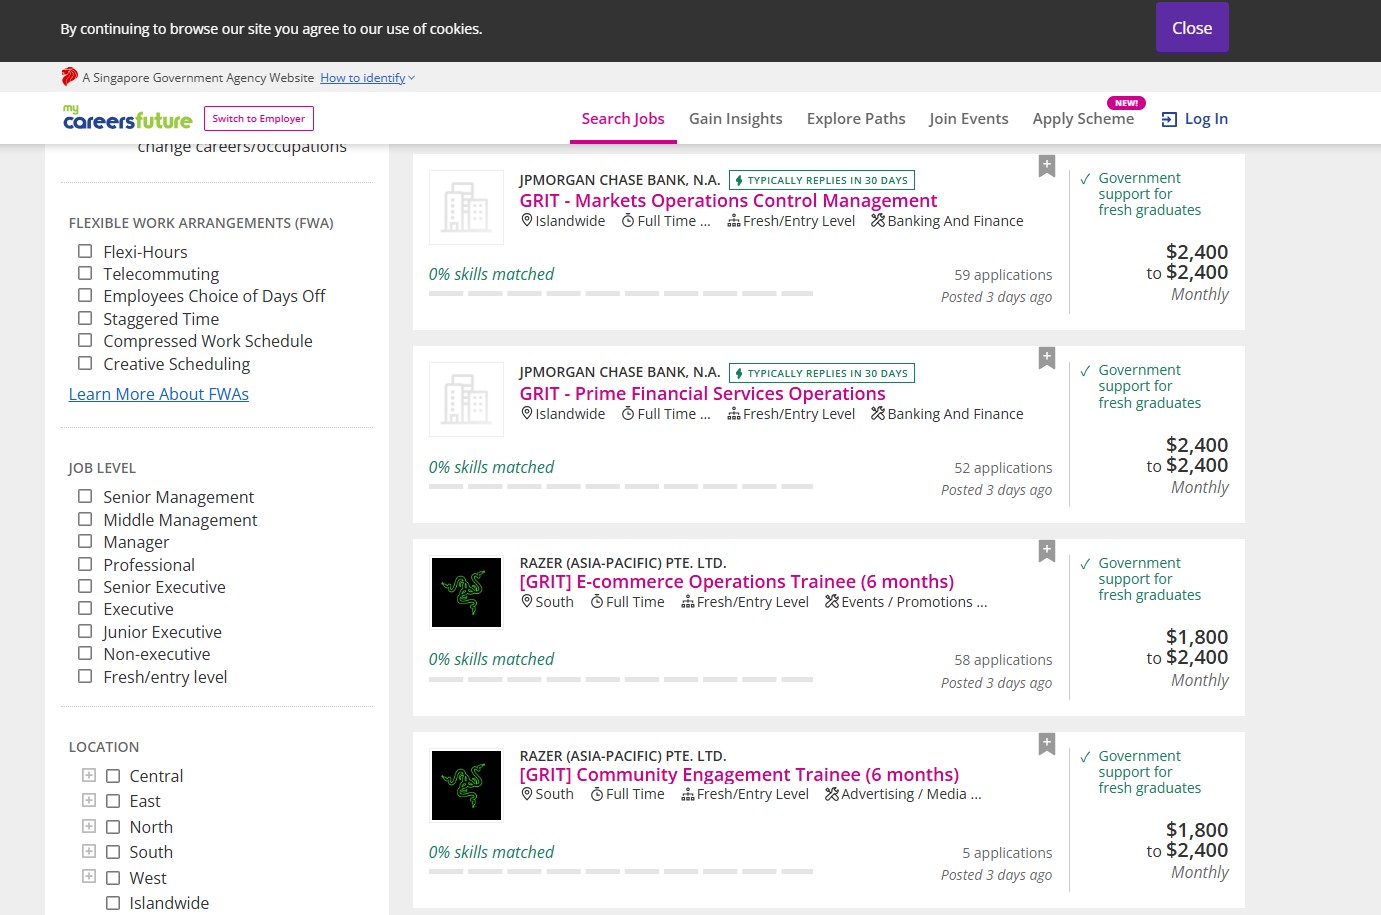Viewport: 1381px width, 915px height.
Task: Click JPMorgan placeholder company logo on first listing
Action: [x=466, y=207]
